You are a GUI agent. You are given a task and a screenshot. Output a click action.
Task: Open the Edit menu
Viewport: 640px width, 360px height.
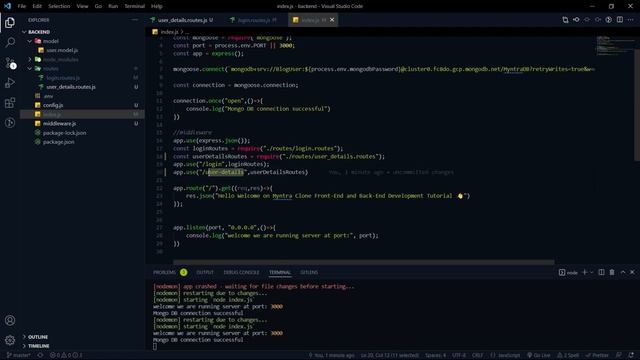[37, 6]
